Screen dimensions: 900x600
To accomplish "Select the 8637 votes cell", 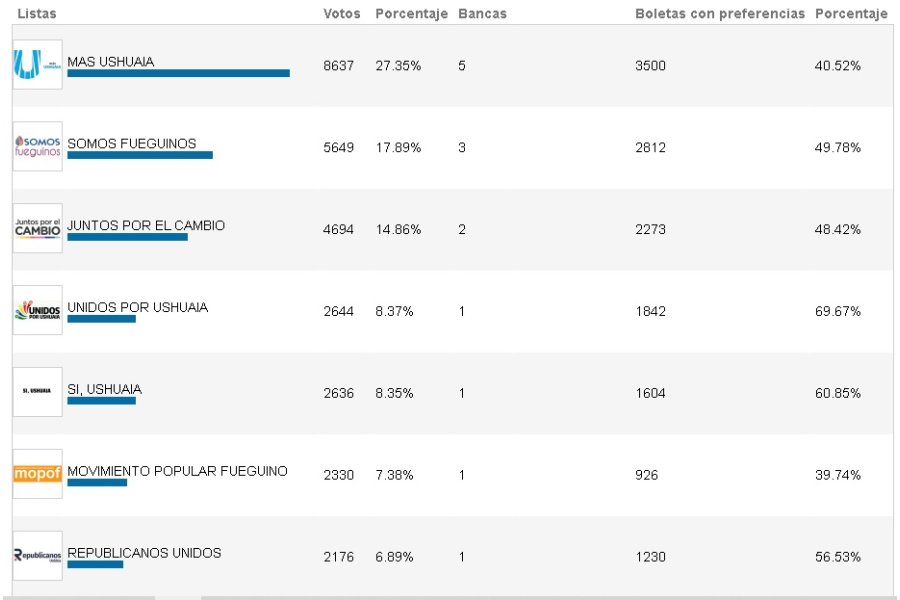I will (338, 65).
